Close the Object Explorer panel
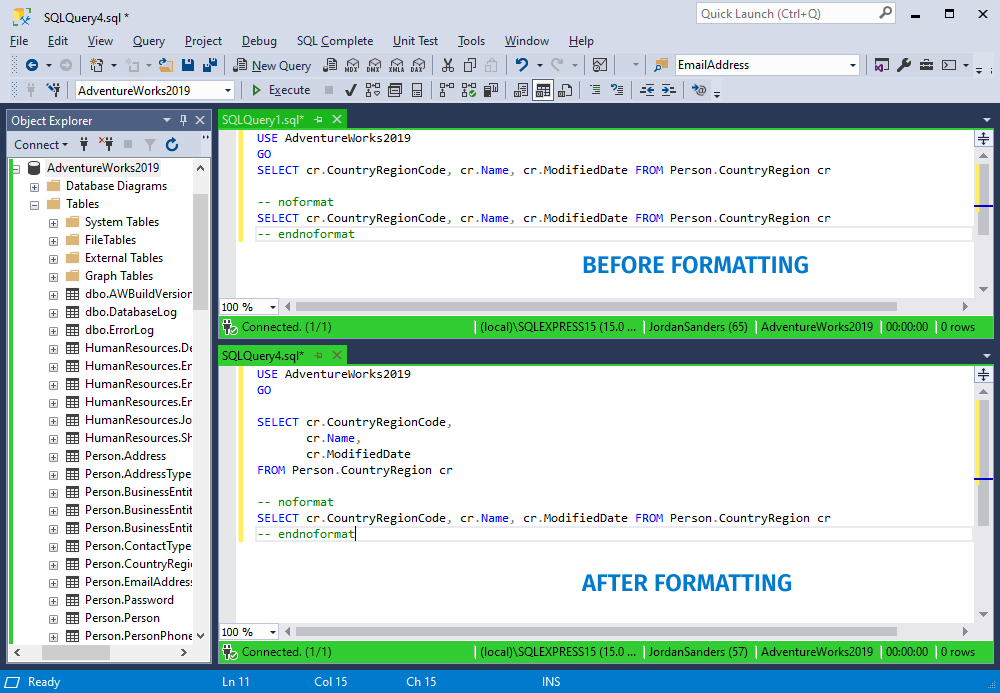The image size is (1000, 693). 200,120
